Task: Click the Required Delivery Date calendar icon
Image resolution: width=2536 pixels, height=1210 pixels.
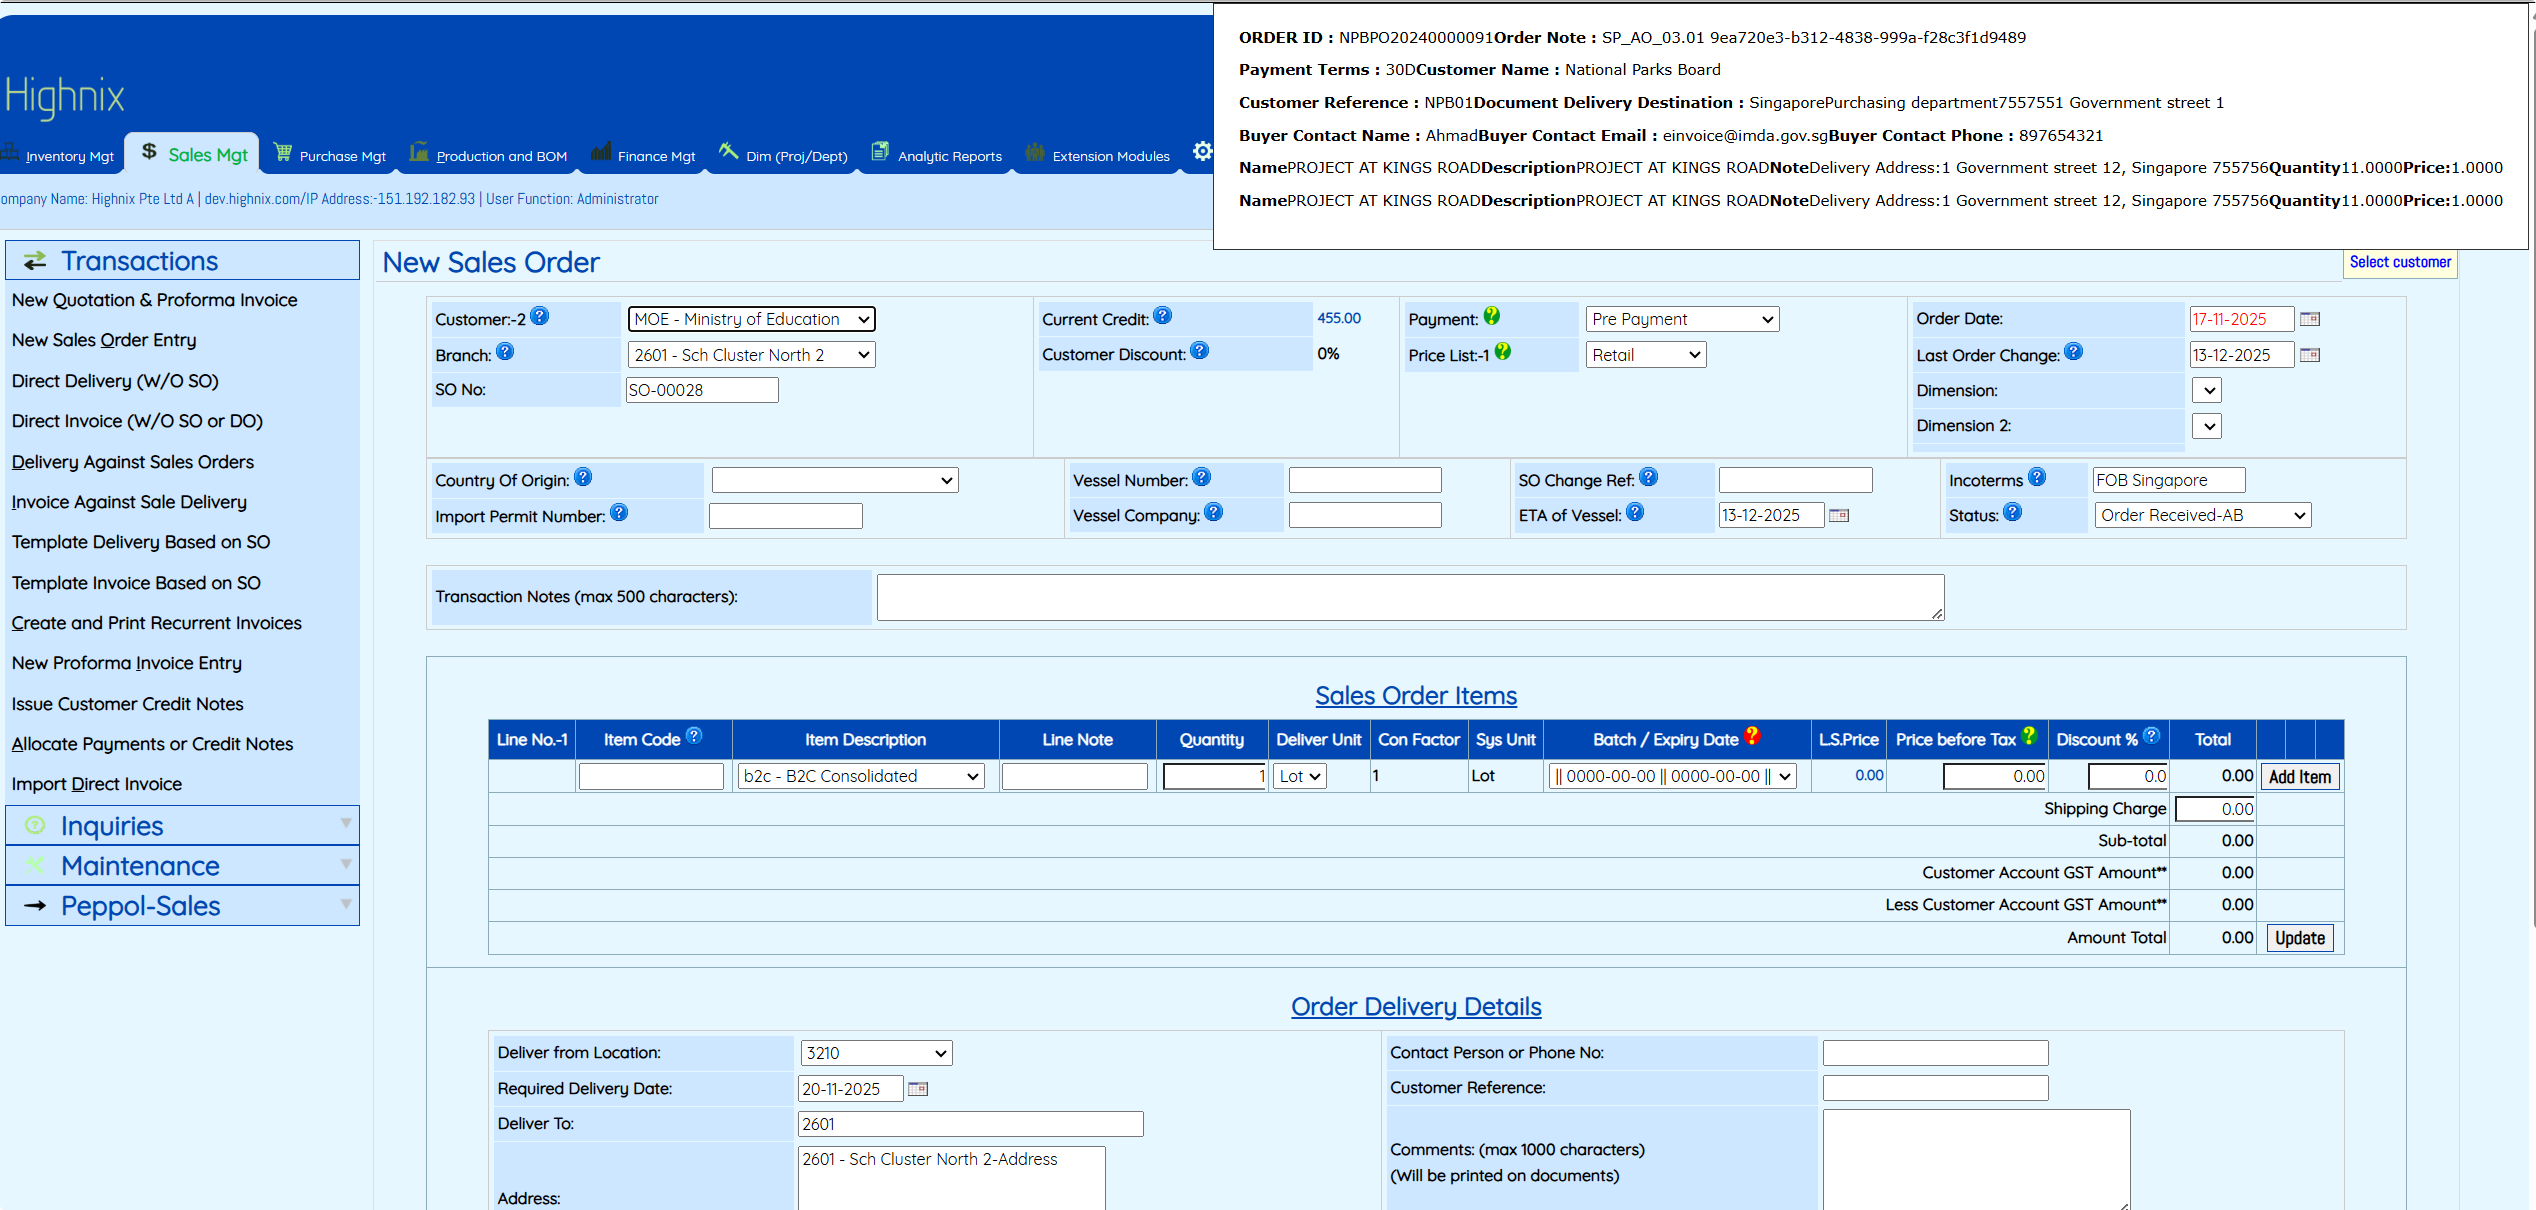Action: tap(917, 1089)
